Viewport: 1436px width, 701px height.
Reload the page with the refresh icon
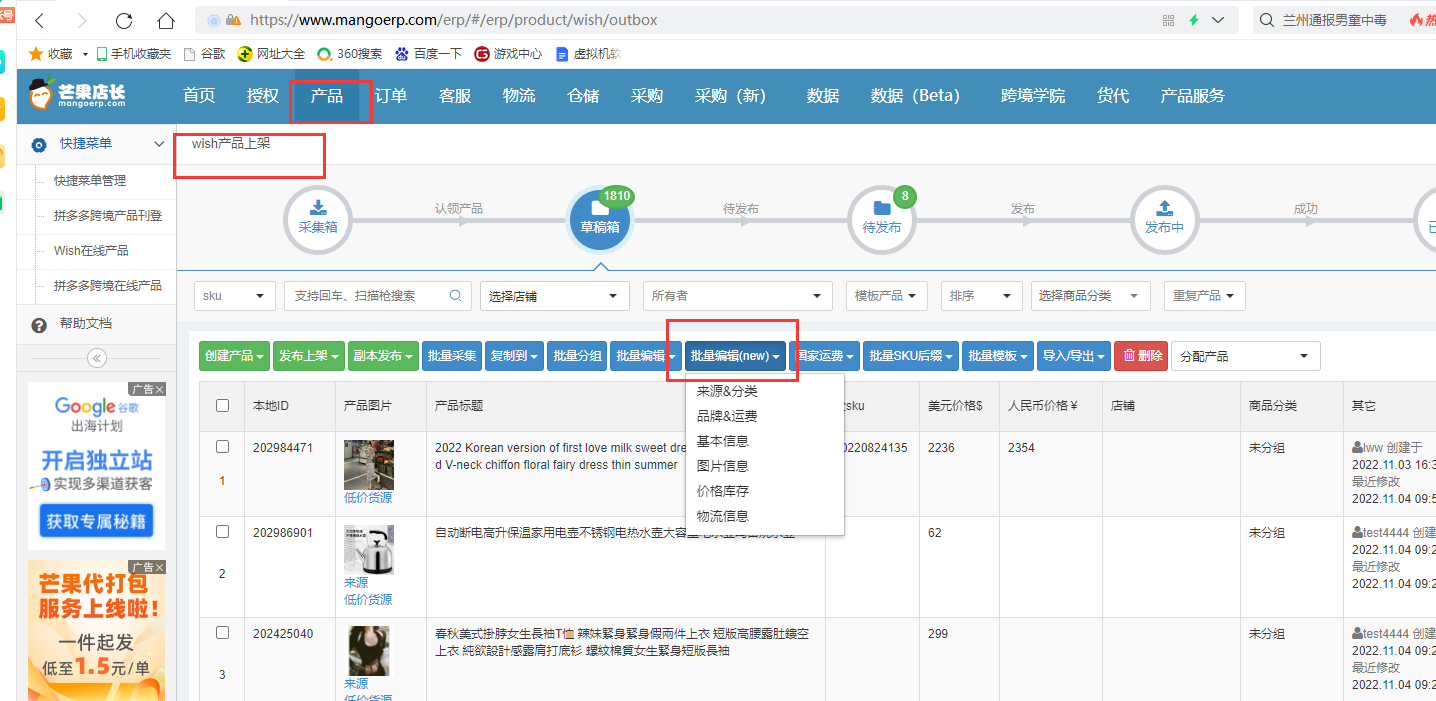coord(124,20)
